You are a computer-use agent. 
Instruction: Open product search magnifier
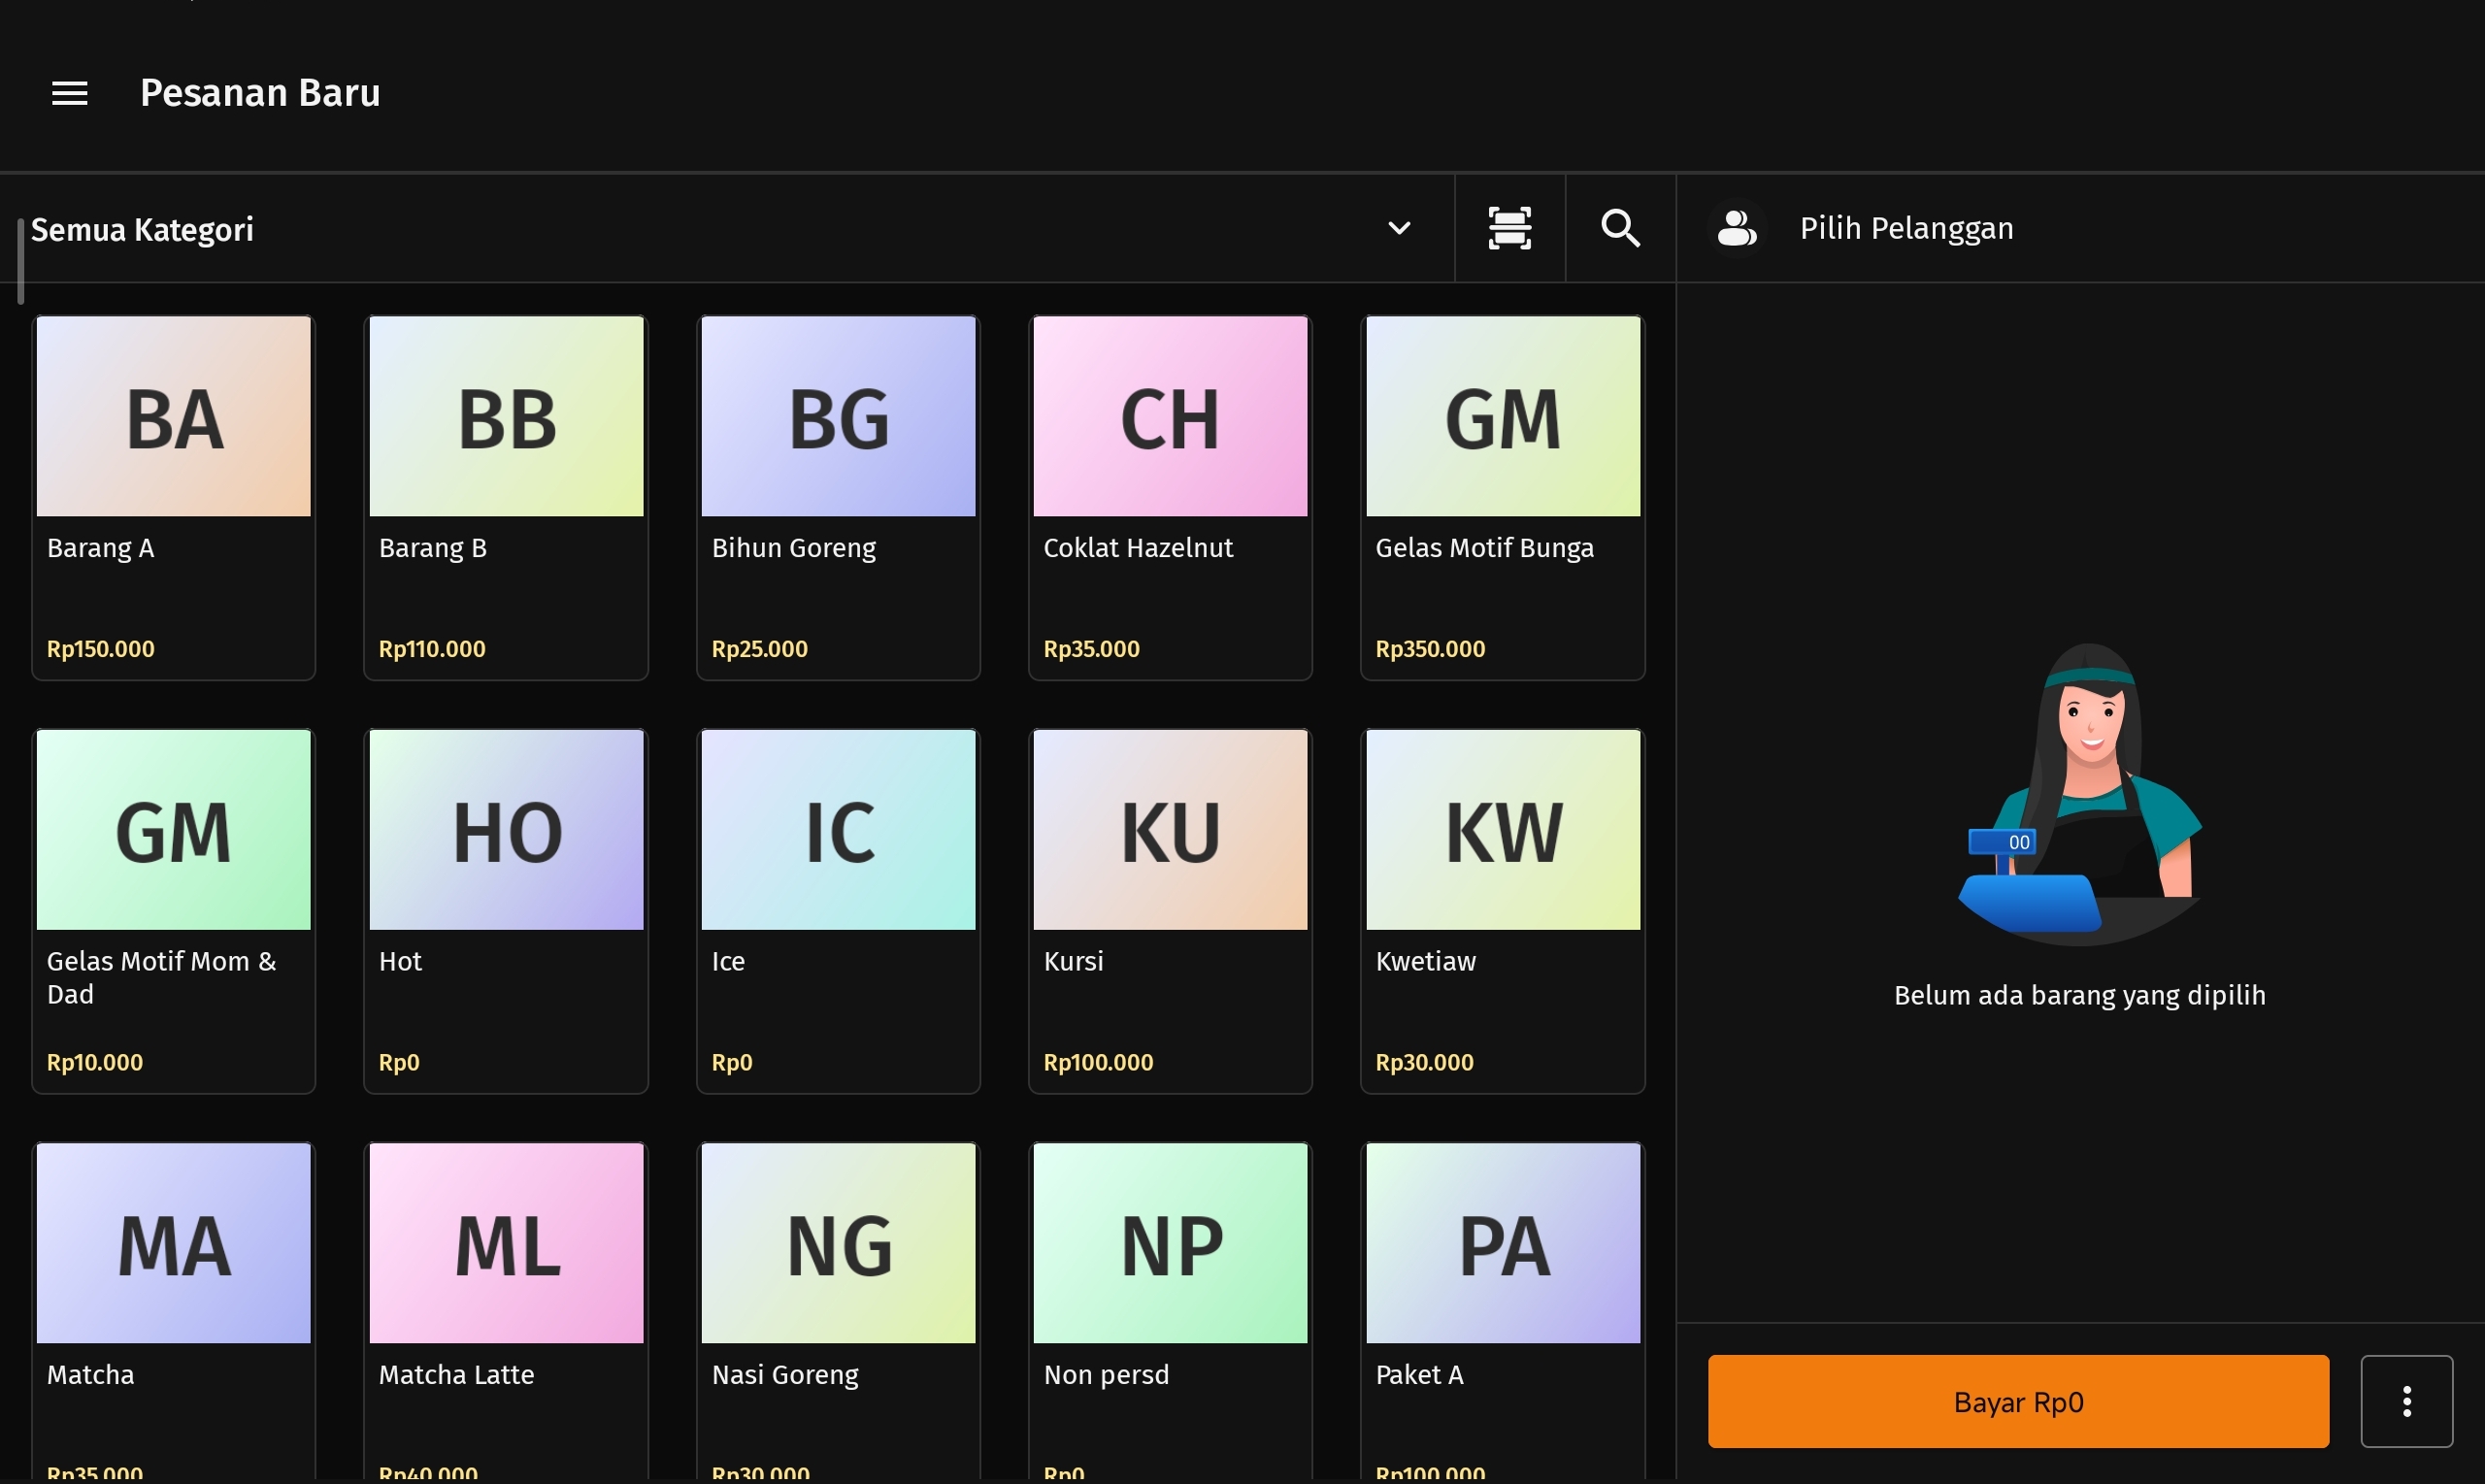click(1620, 228)
